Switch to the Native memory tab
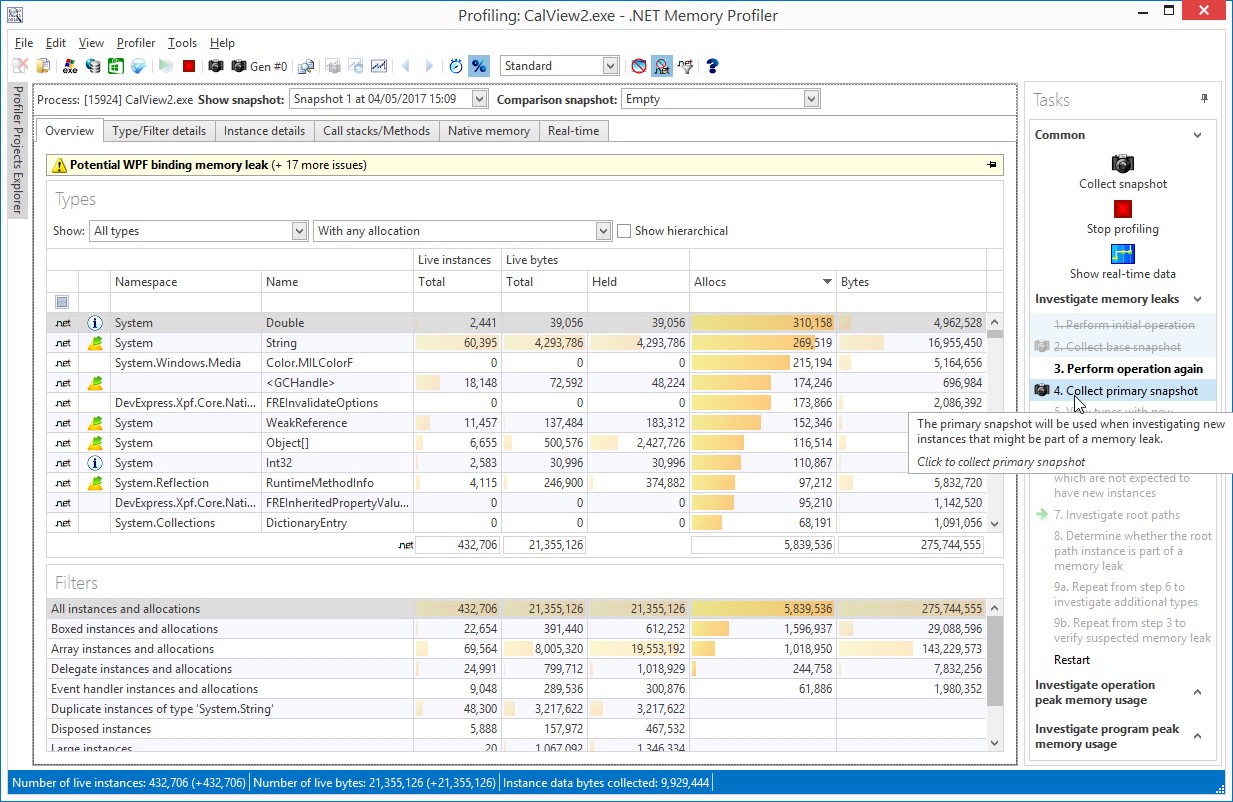1233x802 pixels. coord(488,131)
